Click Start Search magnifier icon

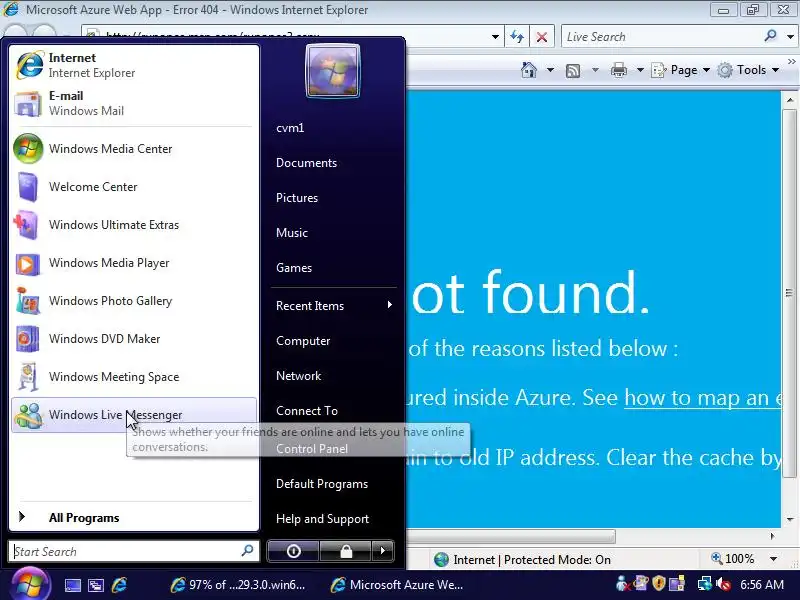tap(247, 551)
